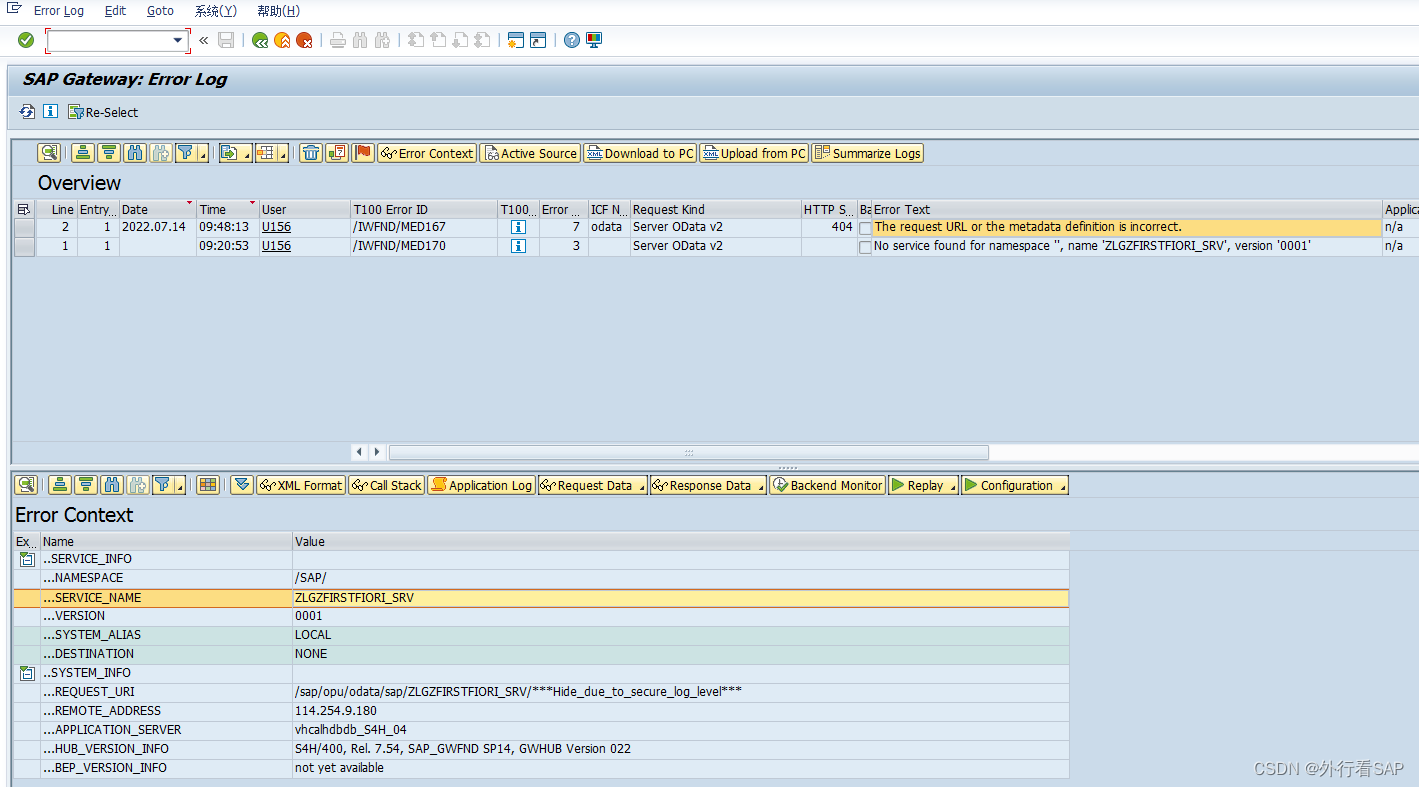
Task: Click the Details magnifier icon in Error Context toolbar
Action: pos(26,485)
